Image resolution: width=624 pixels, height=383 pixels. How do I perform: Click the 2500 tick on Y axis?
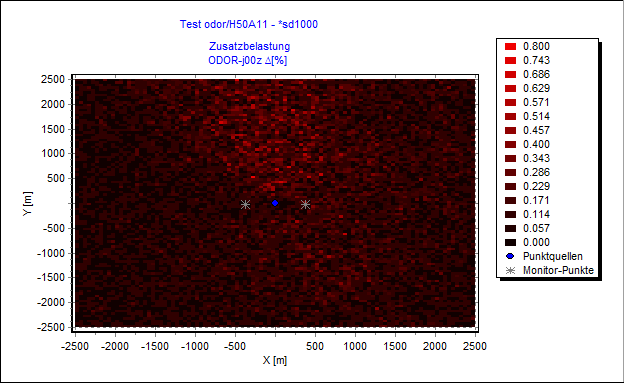[x=53, y=79]
